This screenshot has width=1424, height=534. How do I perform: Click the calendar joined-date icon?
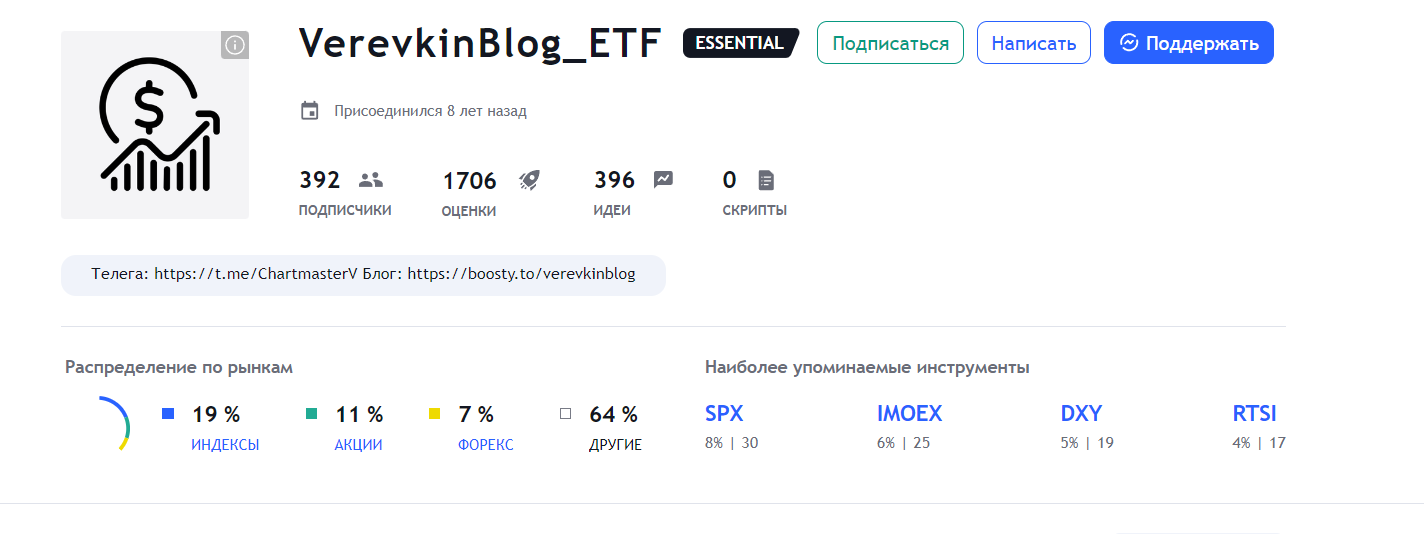click(310, 111)
